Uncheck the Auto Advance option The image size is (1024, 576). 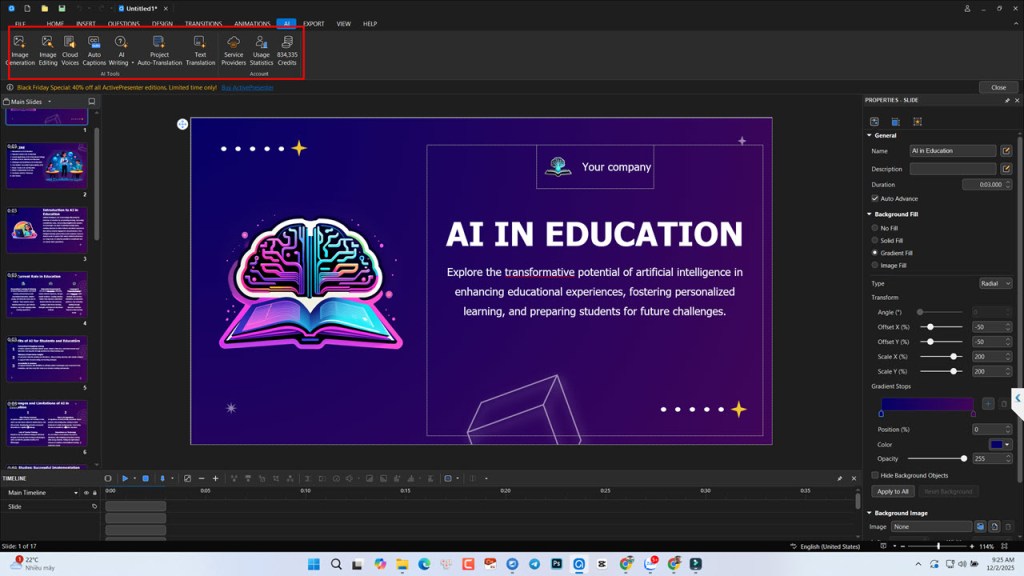coord(874,198)
